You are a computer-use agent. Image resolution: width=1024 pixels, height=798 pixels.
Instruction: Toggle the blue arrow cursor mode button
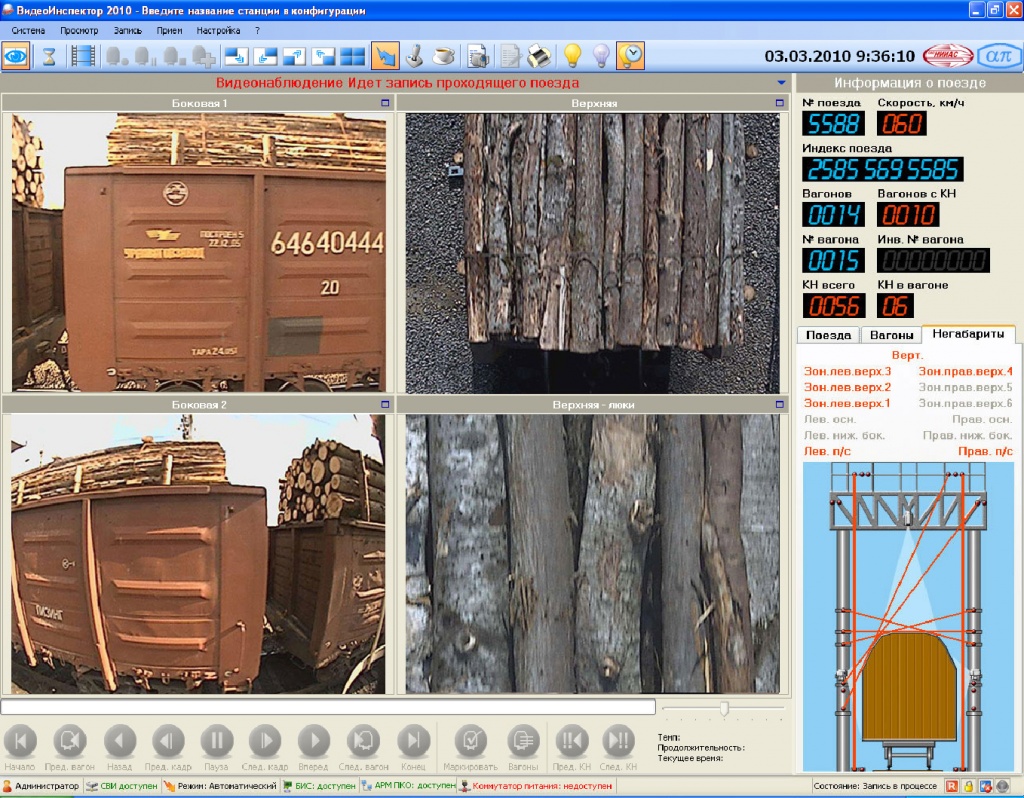(384, 56)
